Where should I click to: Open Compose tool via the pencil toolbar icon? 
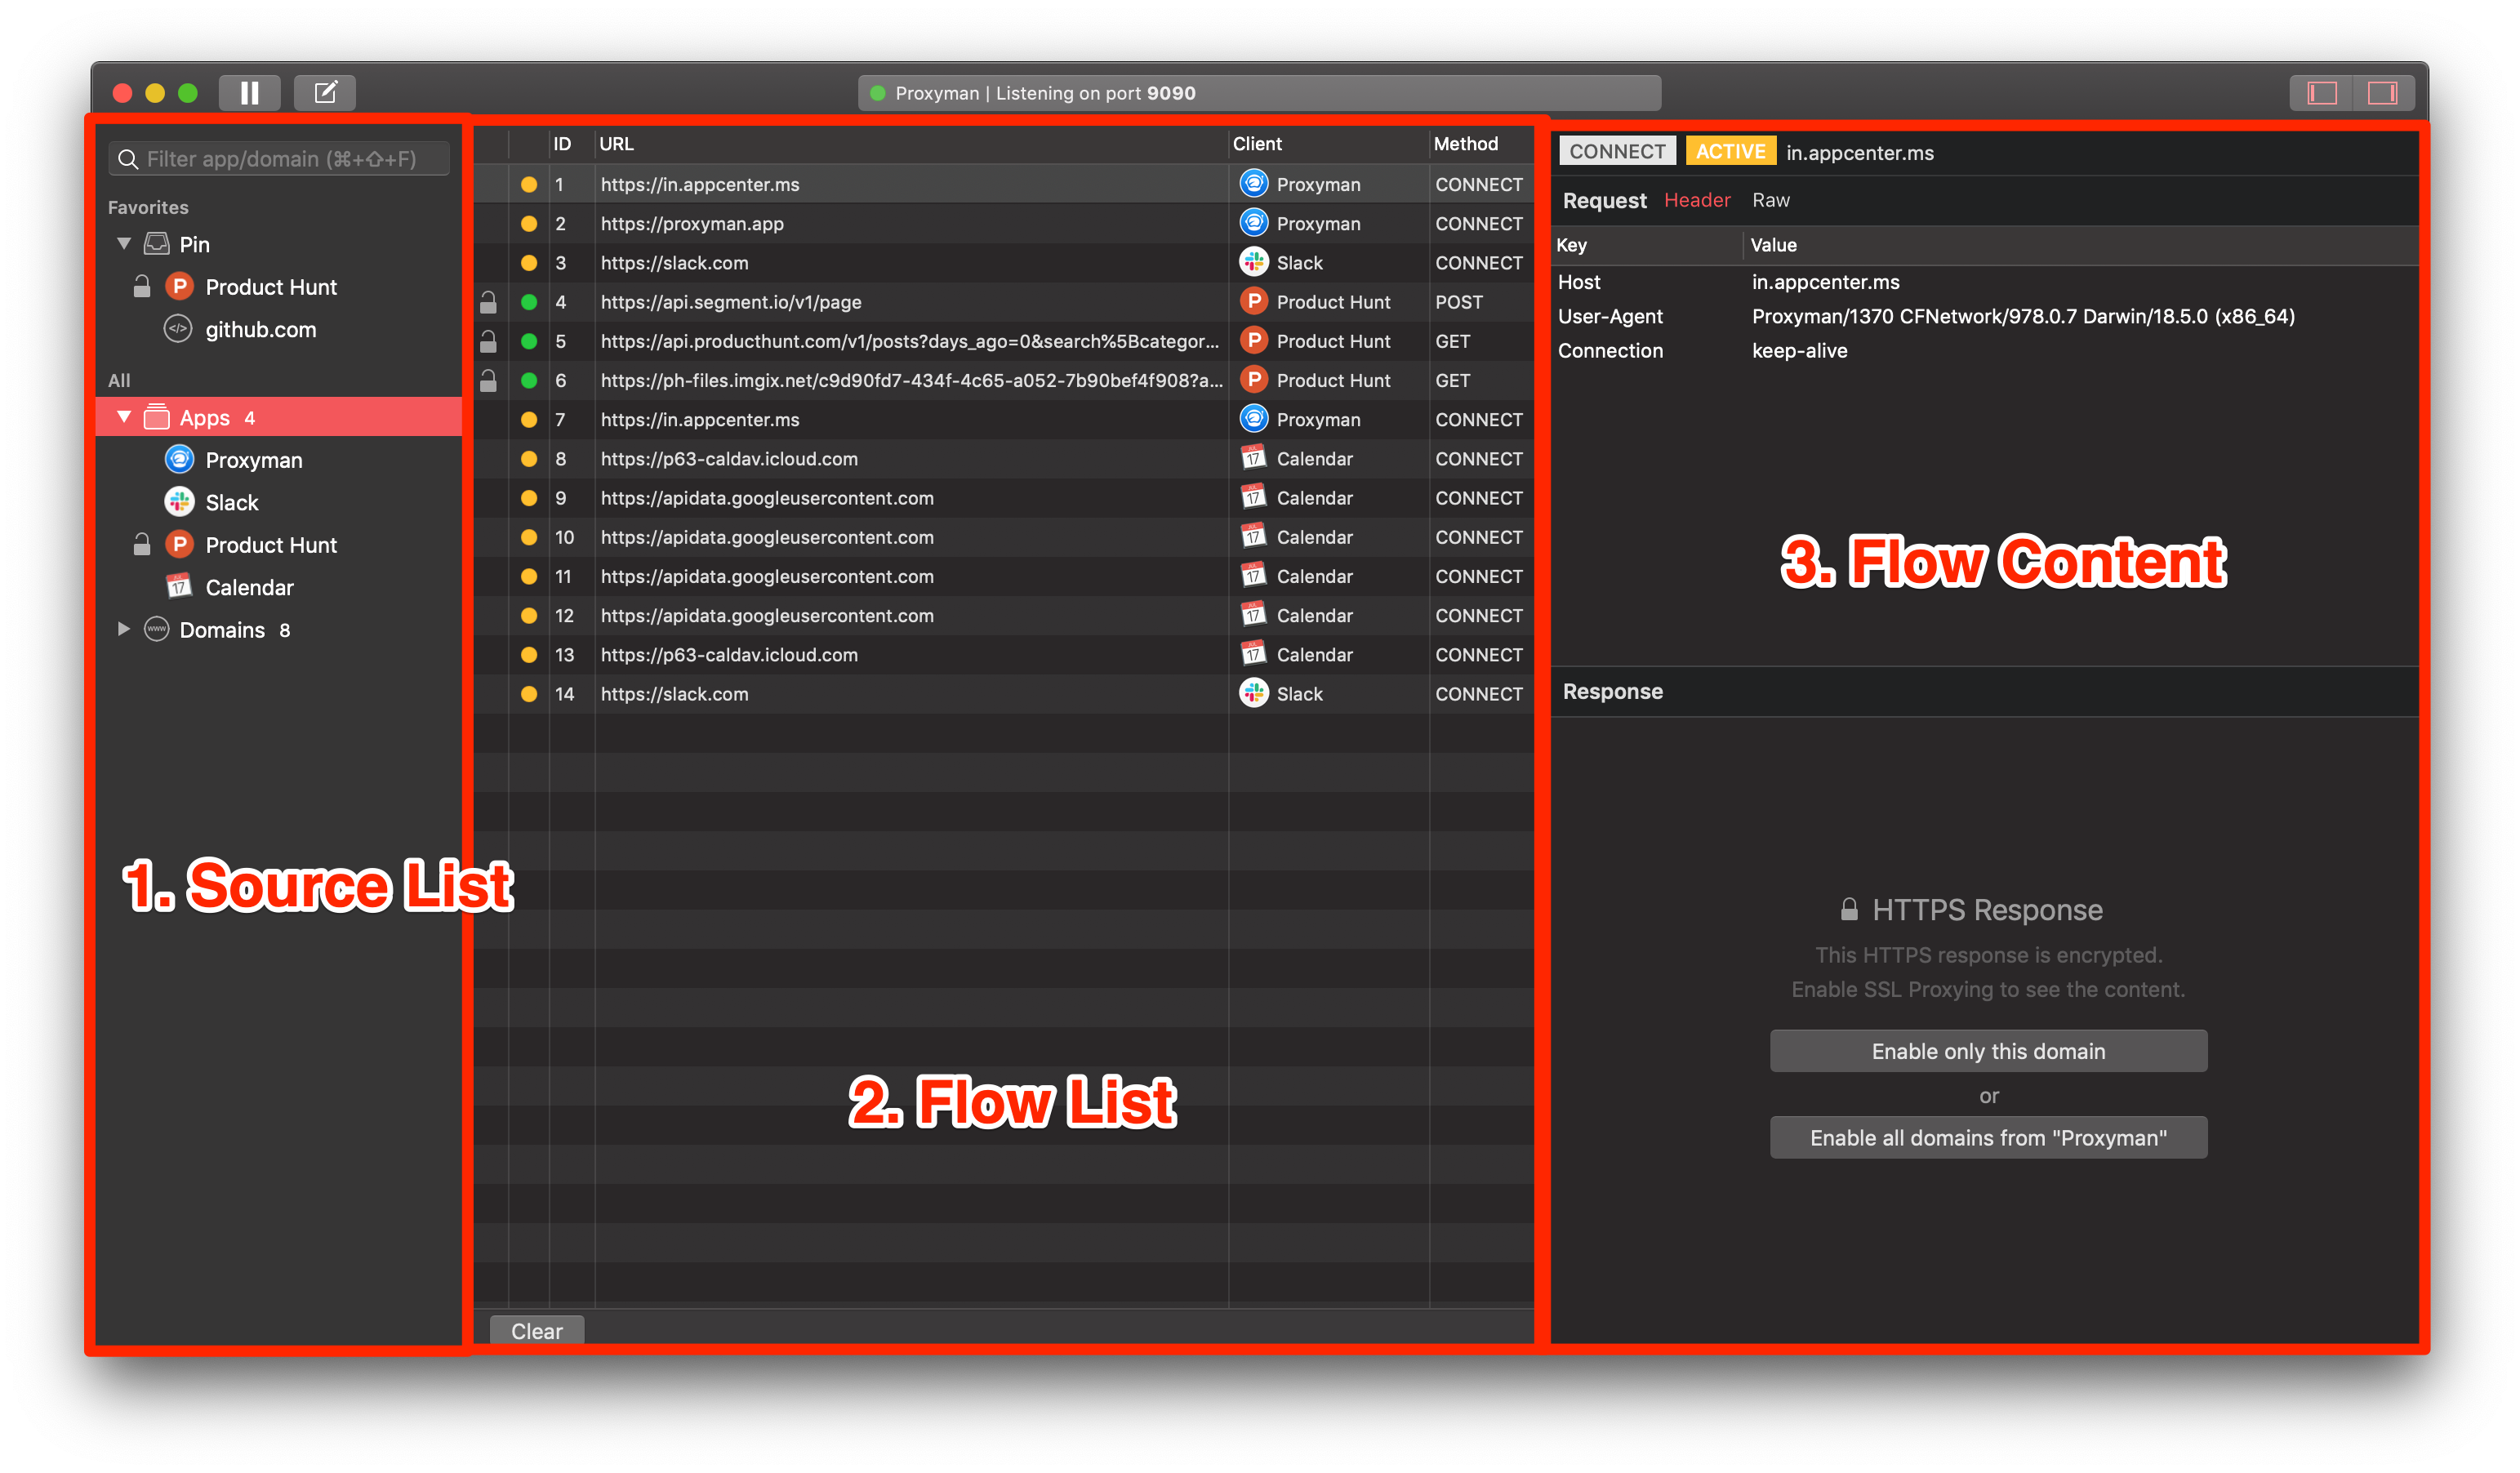point(324,92)
